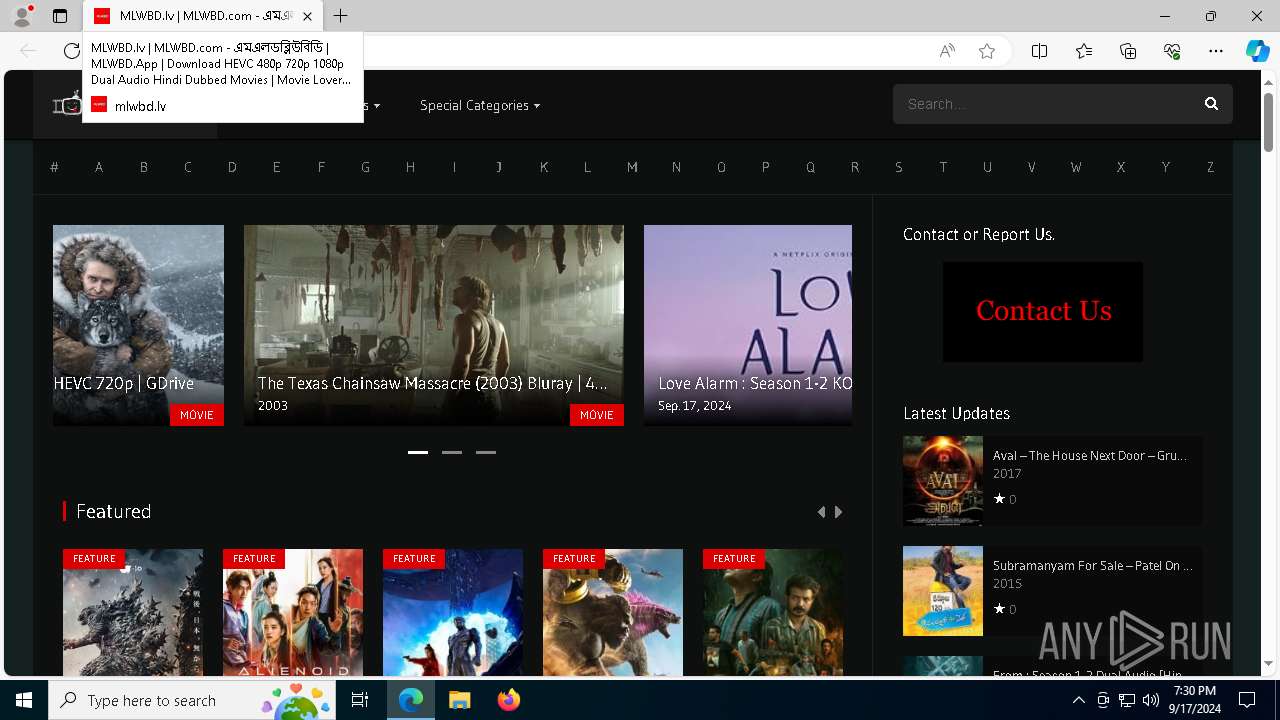Show hidden system tray icons
The width and height of the screenshot is (1280, 720).
pos(1078,700)
